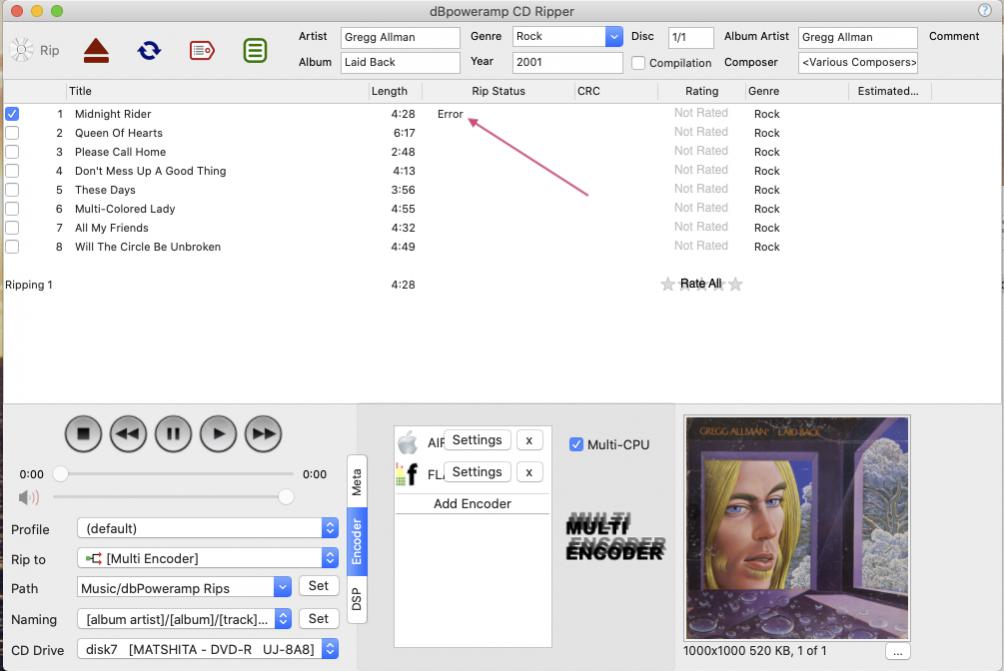The image size is (1004, 671).
Task: Check track 8 Will The Circle Be Unbroken
Action: [x=12, y=247]
